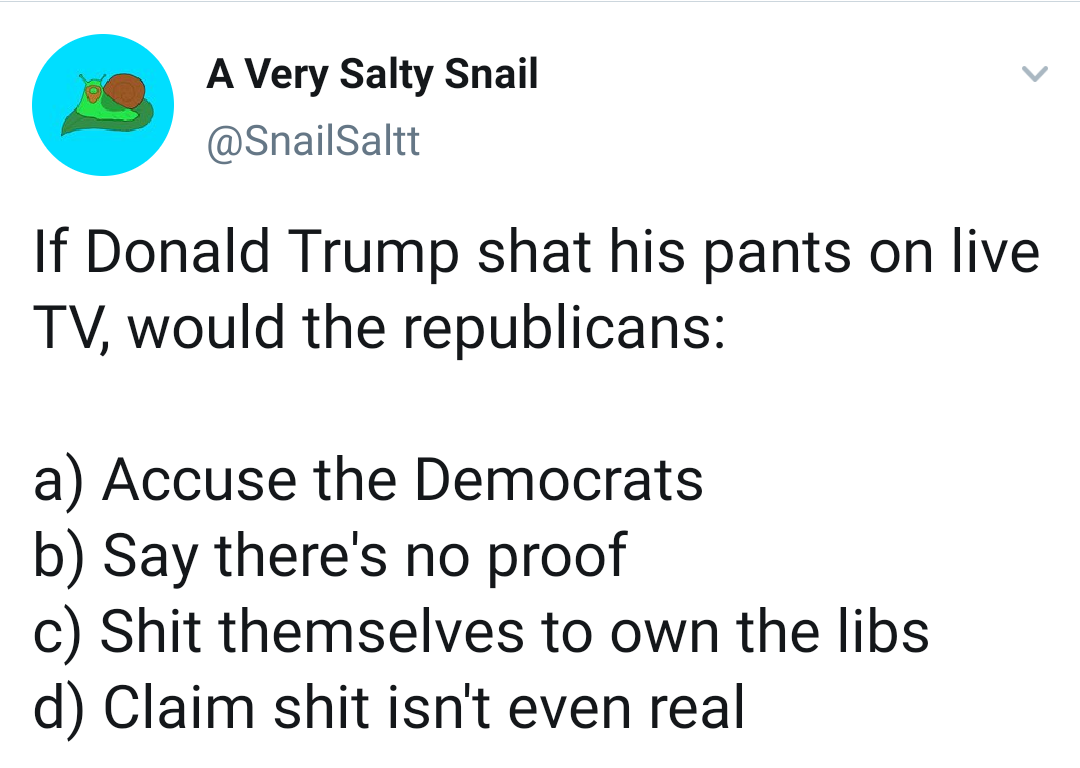
Task: Select option d) Claim it isn't real
Action: pyautogui.click(x=389, y=707)
